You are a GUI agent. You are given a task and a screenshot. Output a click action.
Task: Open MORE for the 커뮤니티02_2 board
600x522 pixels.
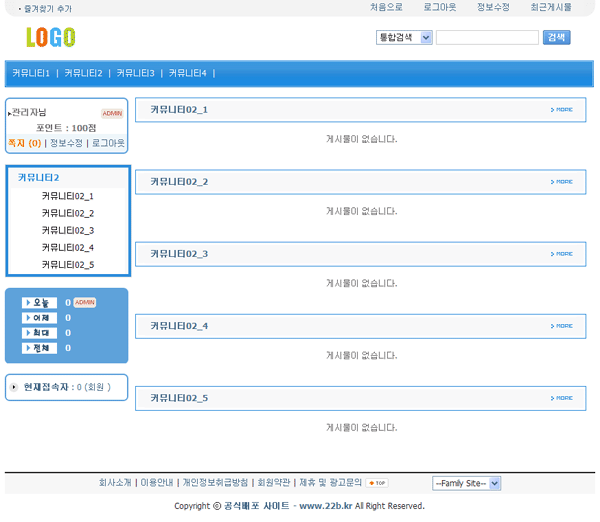(x=562, y=182)
